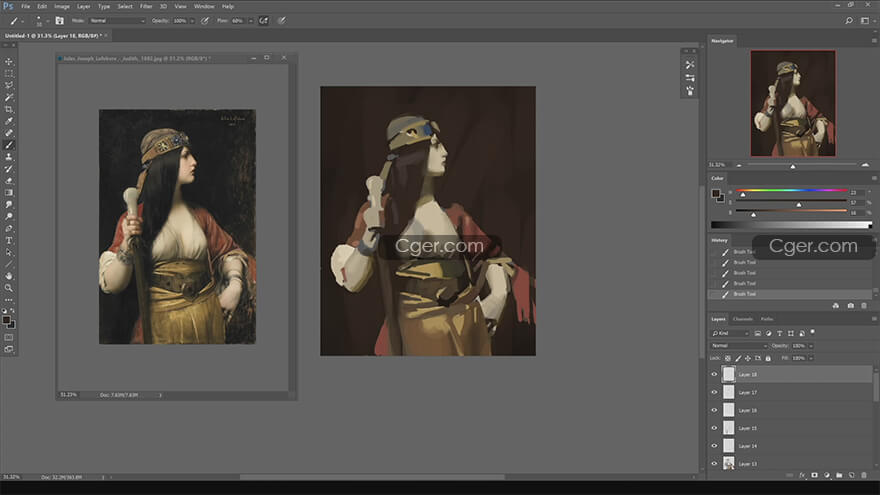Add layer style fx icon
Screen dimensions: 880x495
click(x=802, y=475)
